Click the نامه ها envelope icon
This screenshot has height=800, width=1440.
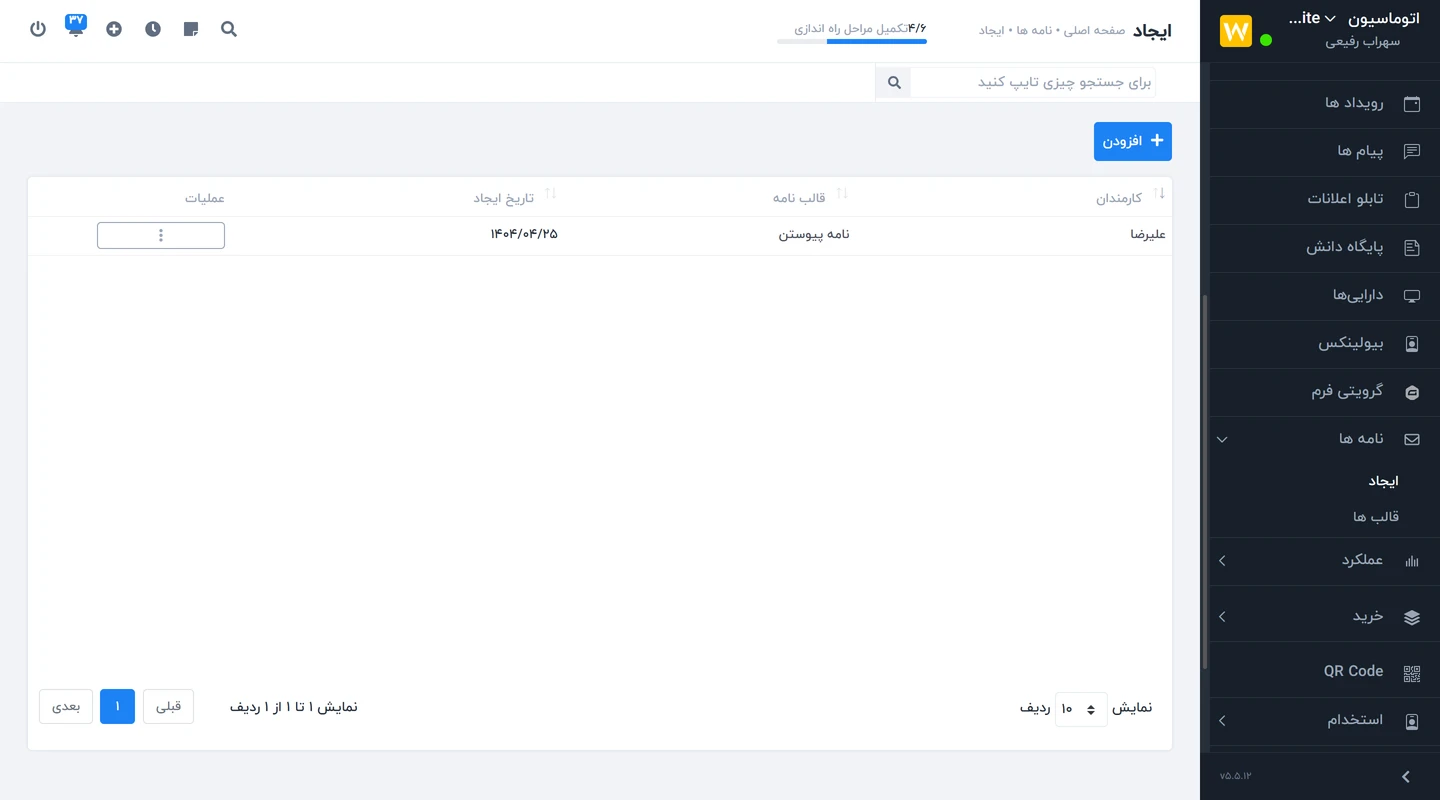[1412, 439]
